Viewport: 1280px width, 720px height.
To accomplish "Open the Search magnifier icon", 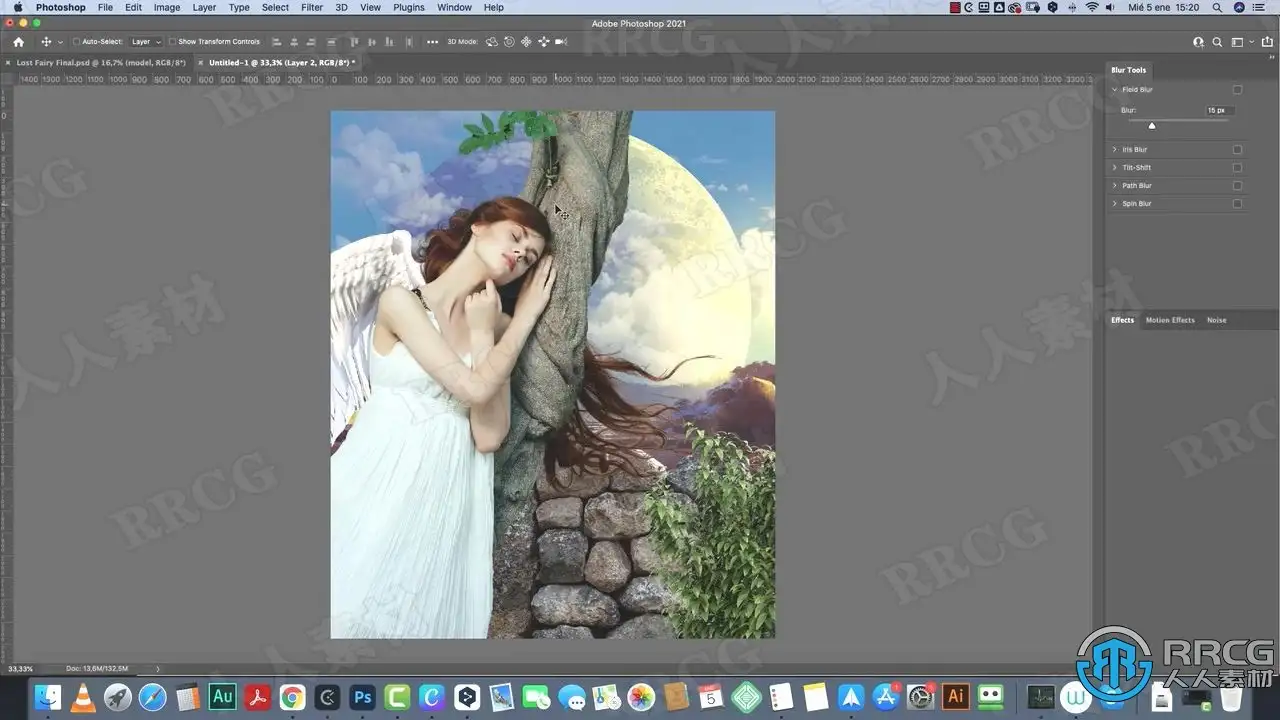I will (x=1217, y=42).
